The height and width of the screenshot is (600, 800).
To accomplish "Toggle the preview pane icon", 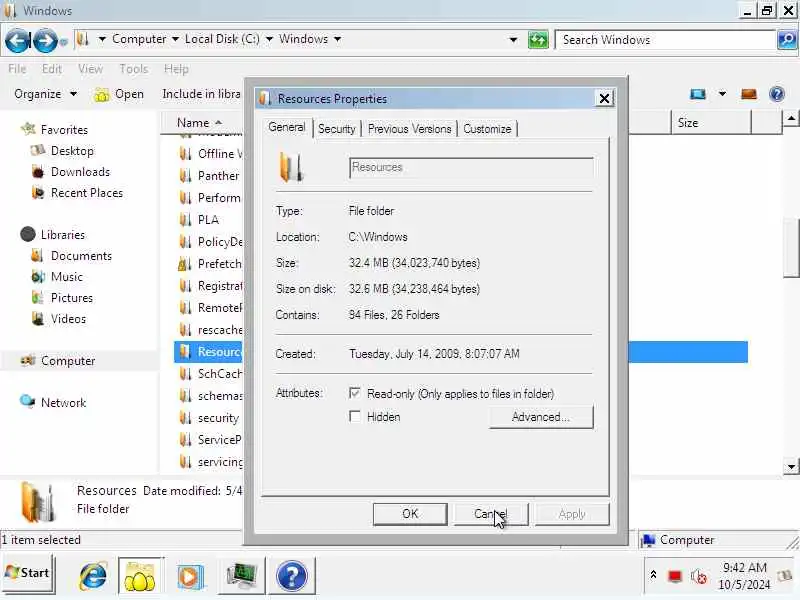I will 748,94.
